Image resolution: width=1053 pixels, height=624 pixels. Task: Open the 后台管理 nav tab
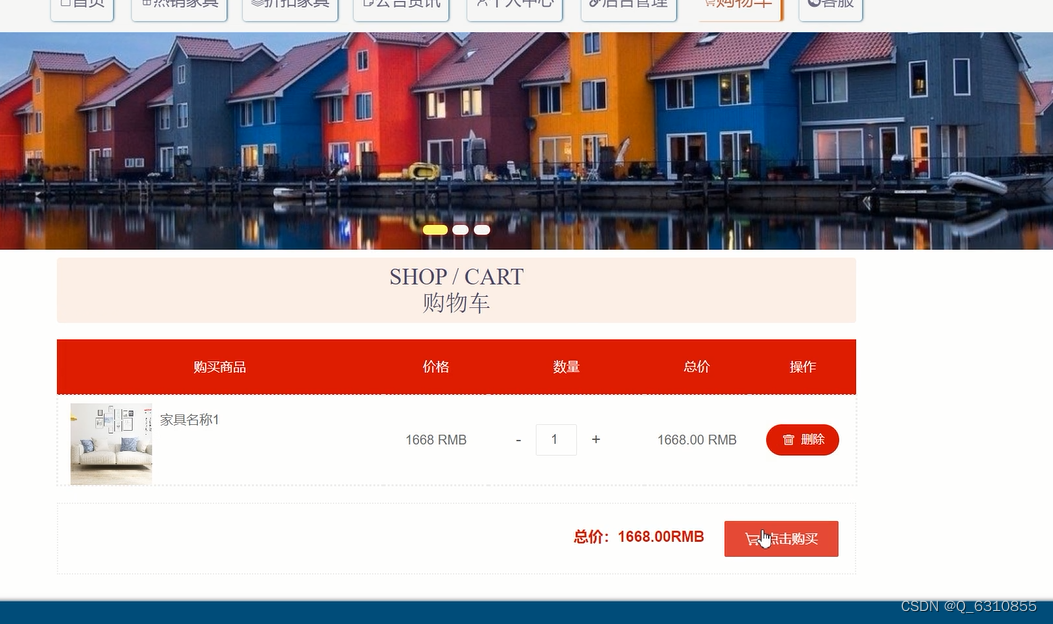629,7
